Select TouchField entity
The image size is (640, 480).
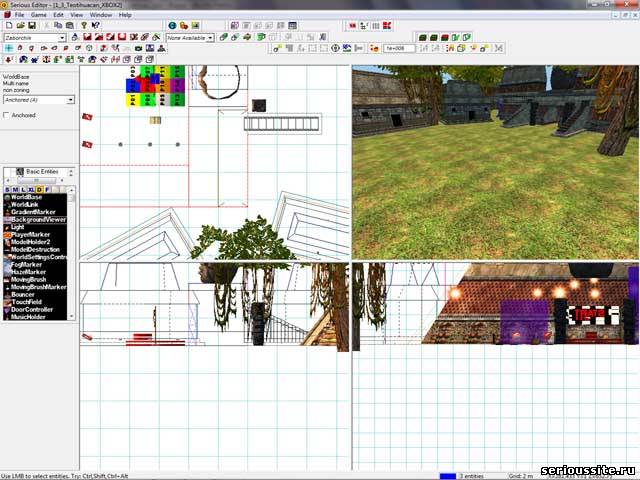click(35, 302)
